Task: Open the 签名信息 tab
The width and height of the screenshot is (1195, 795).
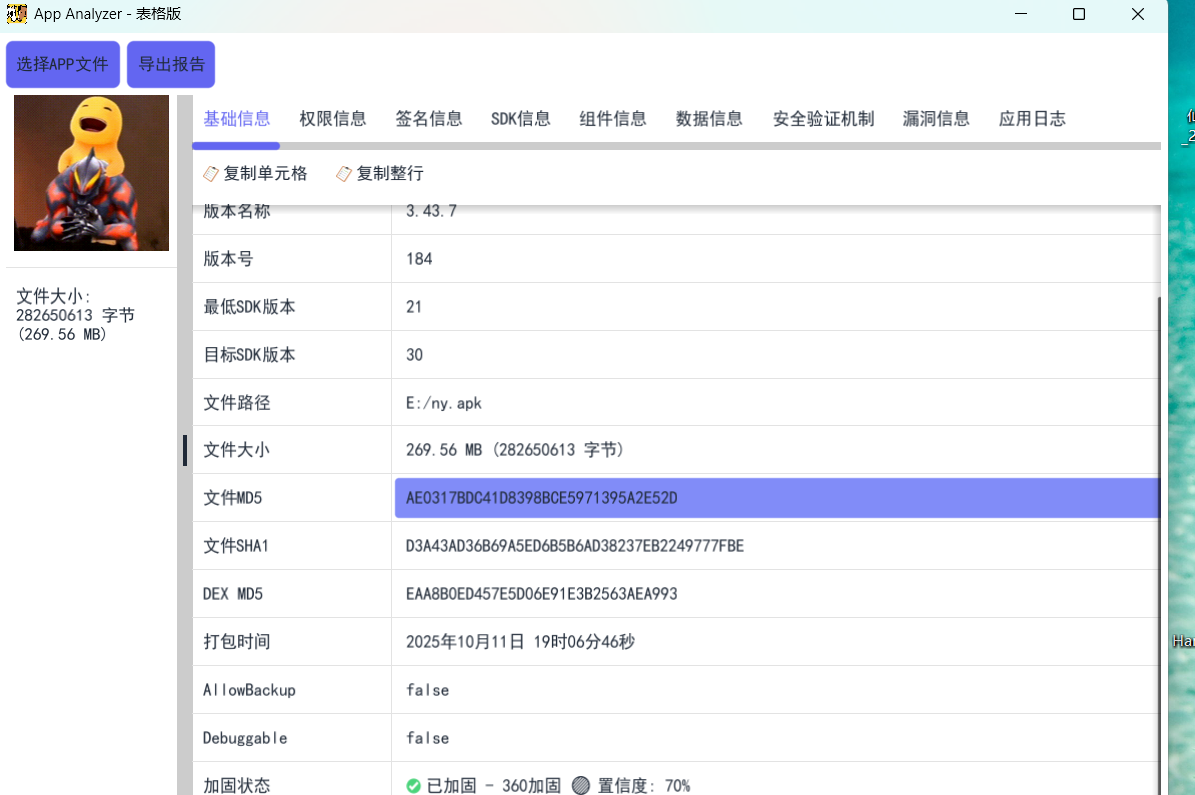Action: coord(429,119)
